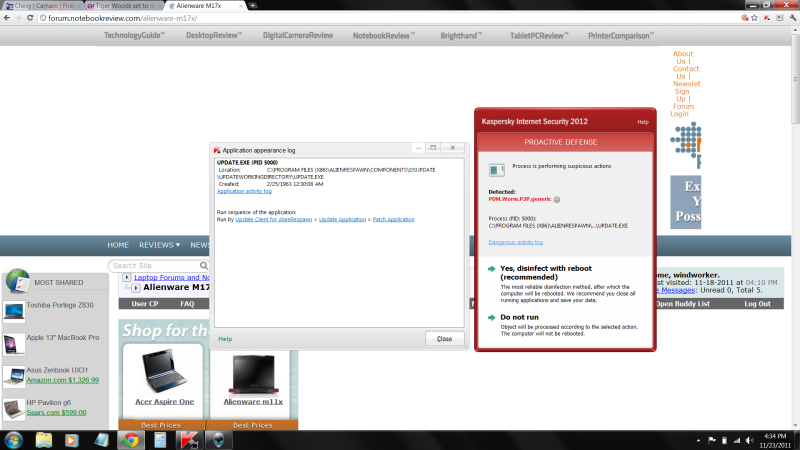Click the browser address bar
The image size is (800, 450).
(388, 18)
